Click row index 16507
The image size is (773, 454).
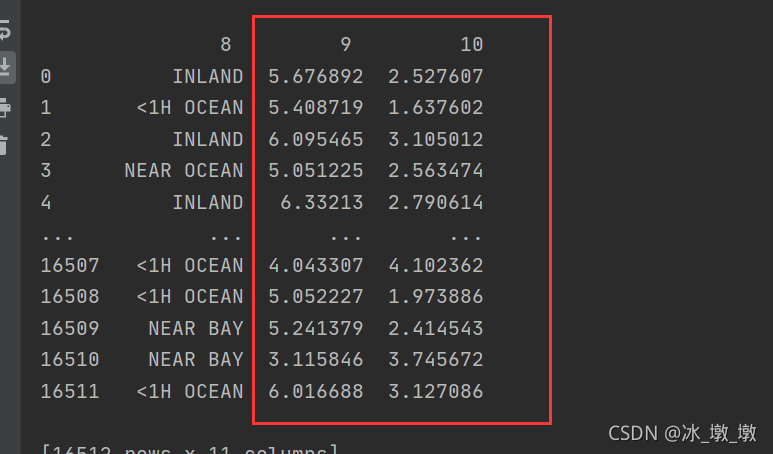[70, 266]
